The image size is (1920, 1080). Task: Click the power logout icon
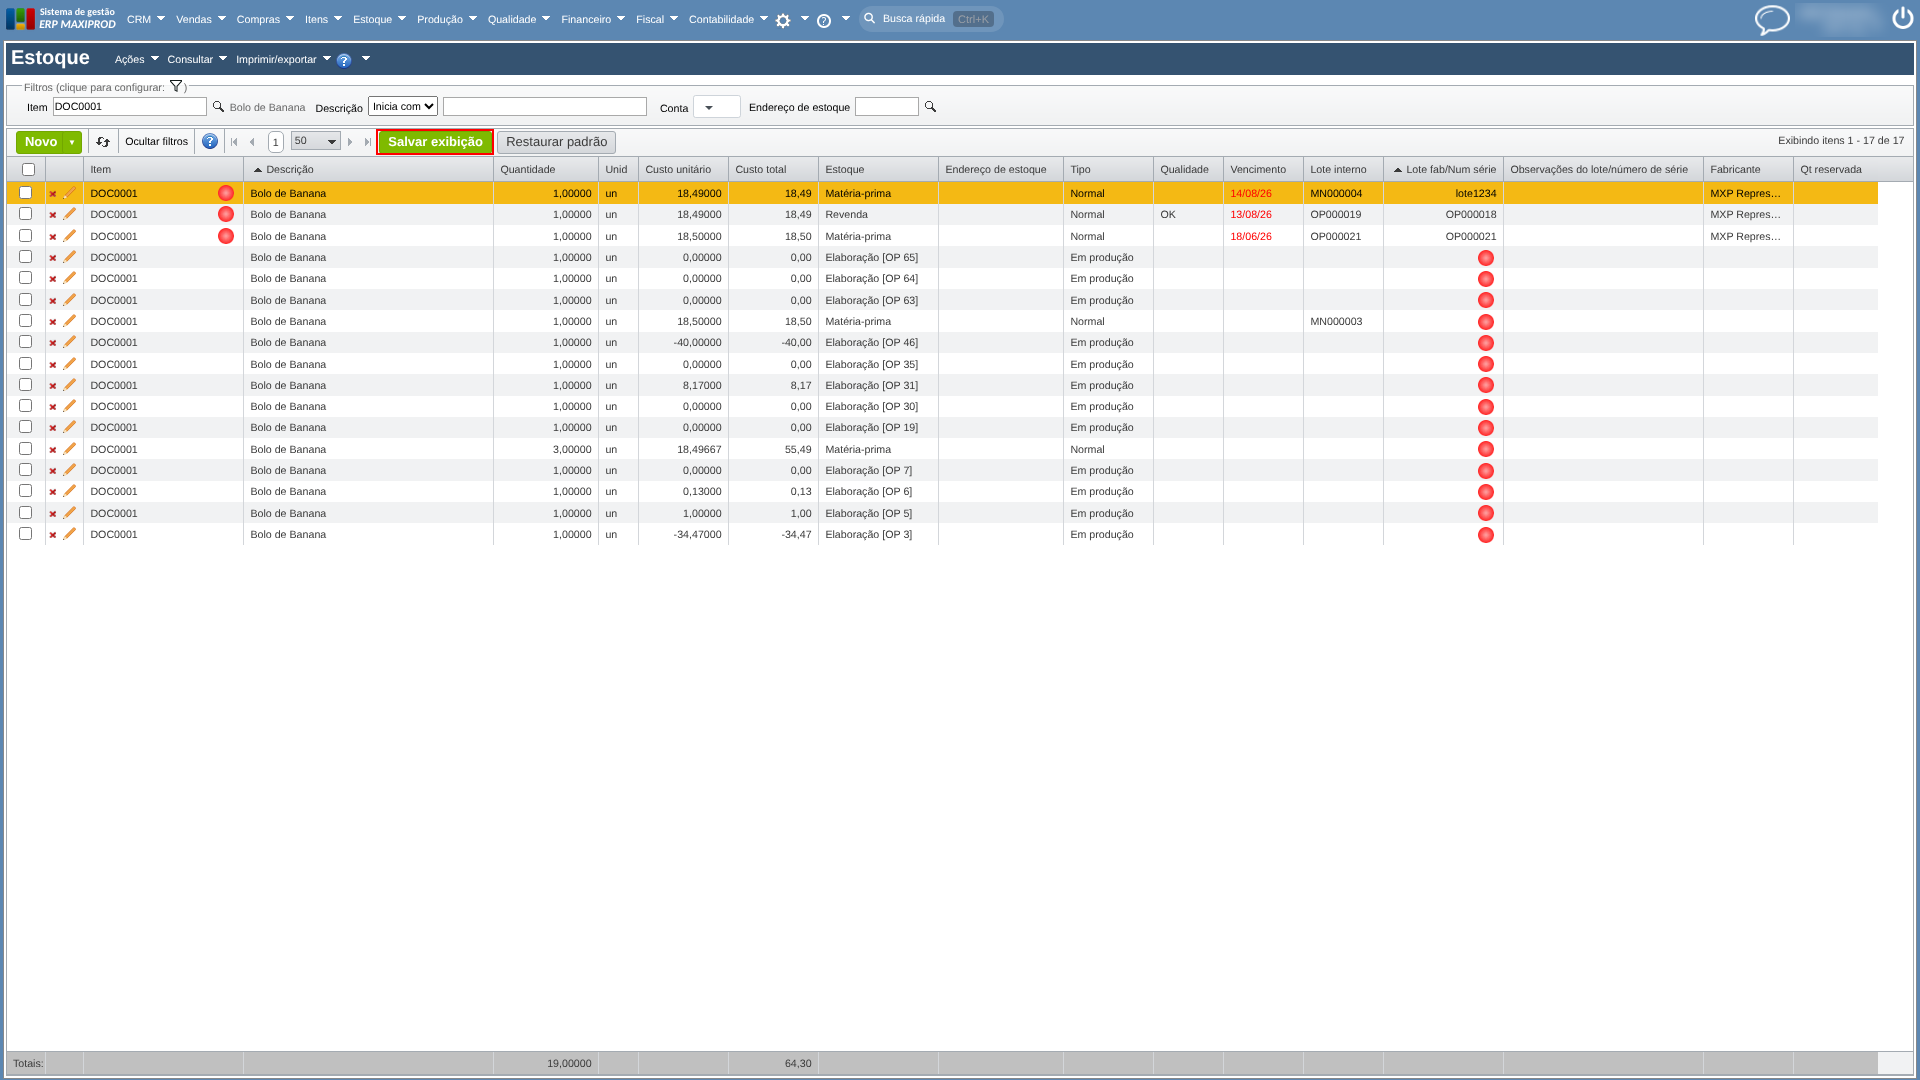coord(1902,18)
